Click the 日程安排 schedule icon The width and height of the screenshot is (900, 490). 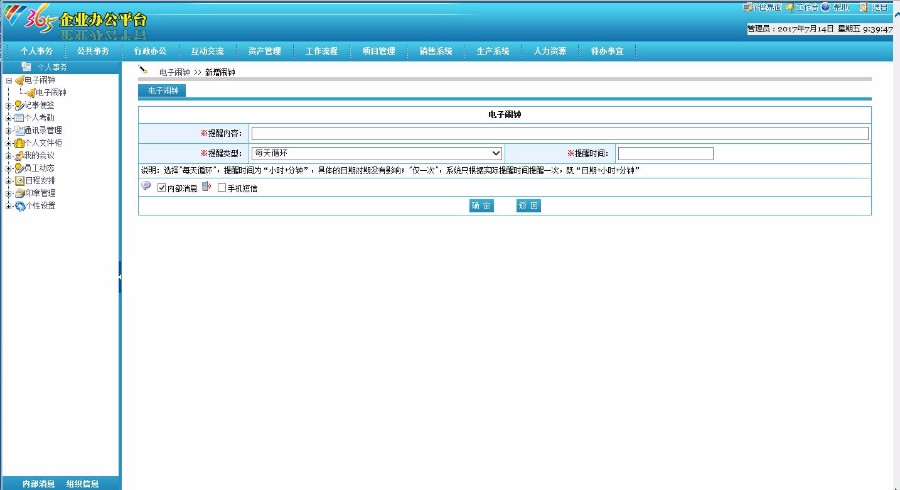pos(19,181)
